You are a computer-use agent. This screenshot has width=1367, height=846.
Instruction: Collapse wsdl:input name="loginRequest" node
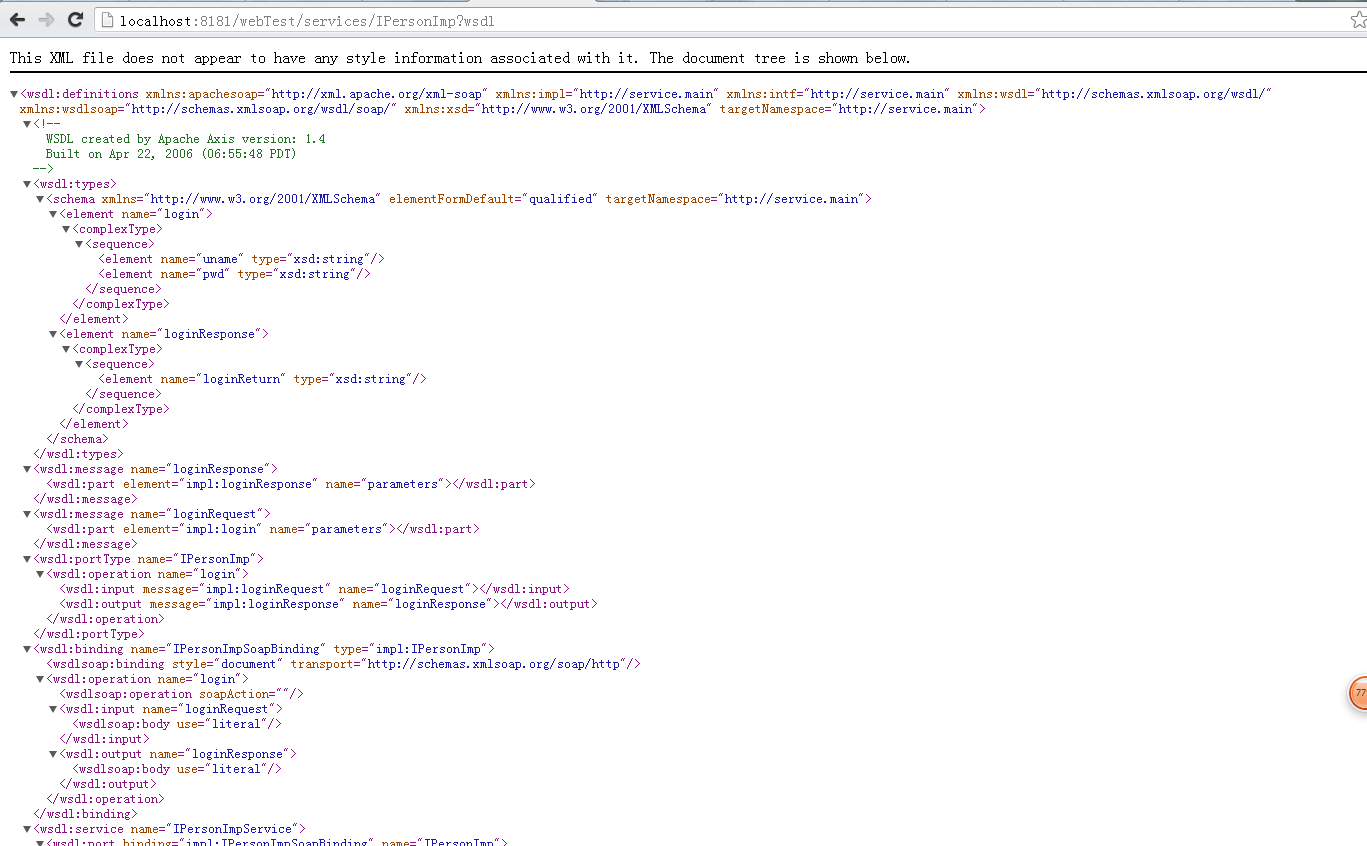[53, 709]
